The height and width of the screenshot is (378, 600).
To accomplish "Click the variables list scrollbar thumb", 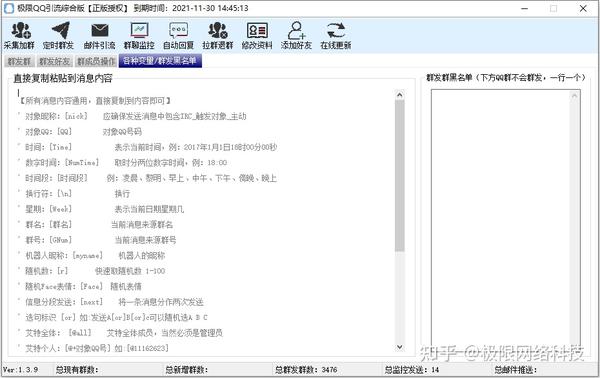I will coord(399,176).
